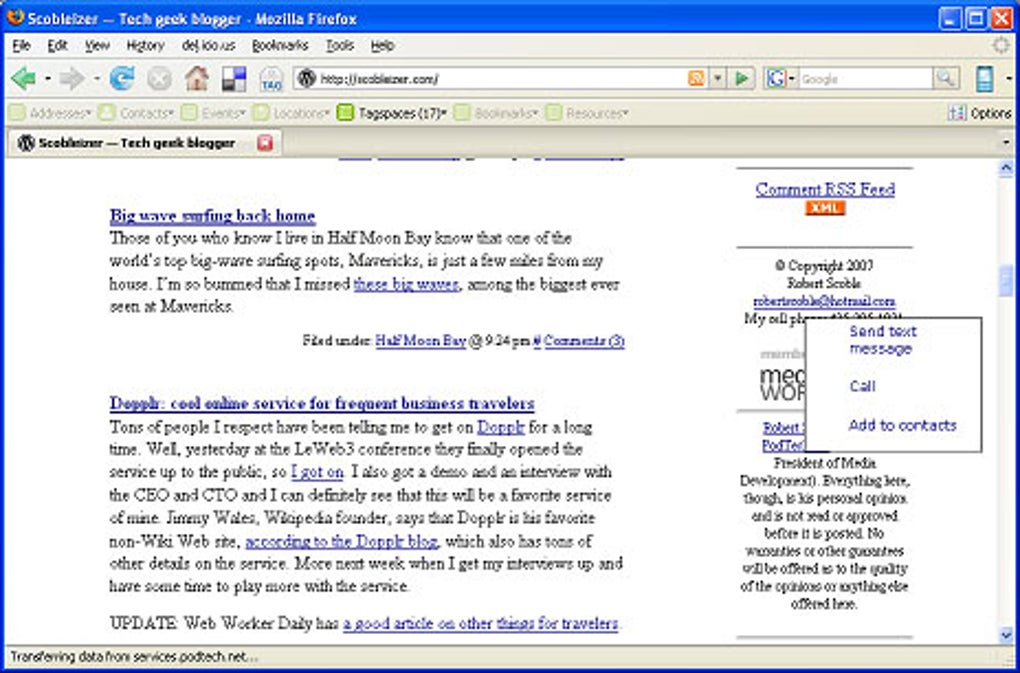The width and height of the screenshot is (1020, 673).
Task: Open the File menu
Action: pos(21,46)
